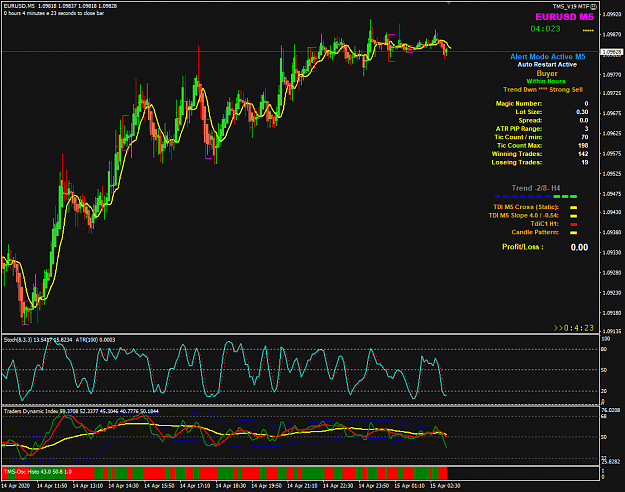Click the yellow Candle Pattern indicator
The height and width of the screenshot is (492, 625).
click(574, 232)
